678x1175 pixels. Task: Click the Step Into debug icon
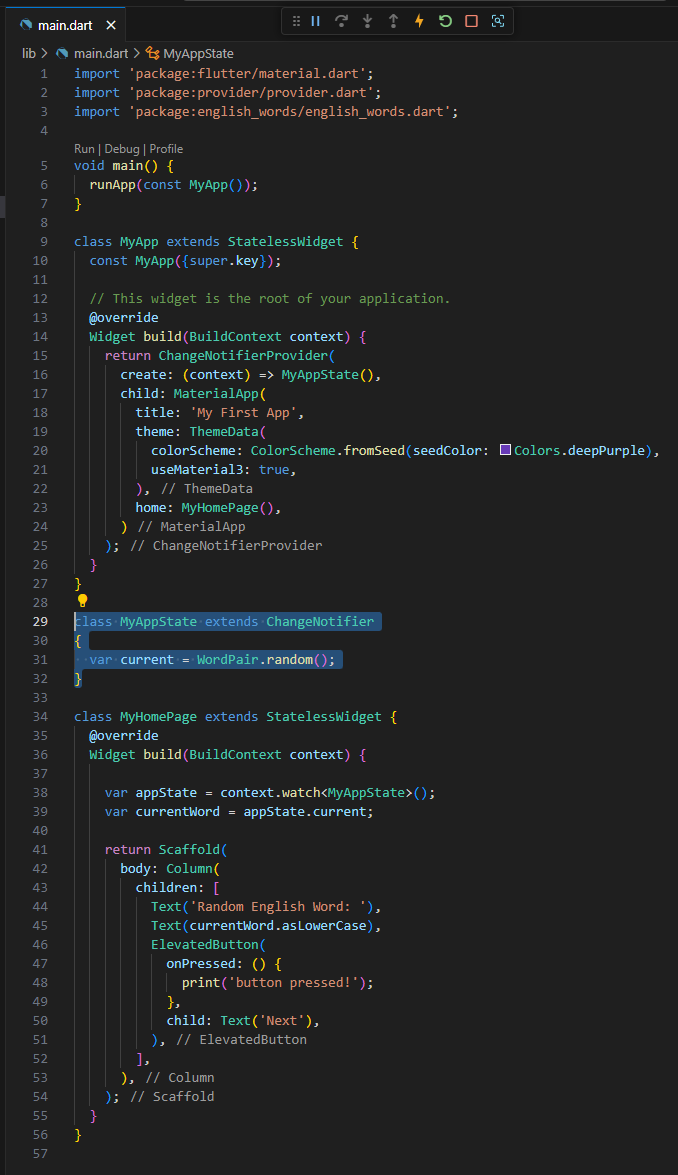pyautogui.click(x=367, y=21)
